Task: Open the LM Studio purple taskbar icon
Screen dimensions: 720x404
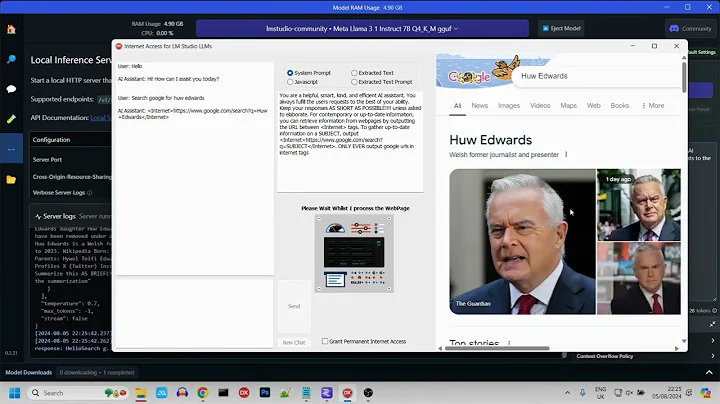Action: [x=326, y=393]
